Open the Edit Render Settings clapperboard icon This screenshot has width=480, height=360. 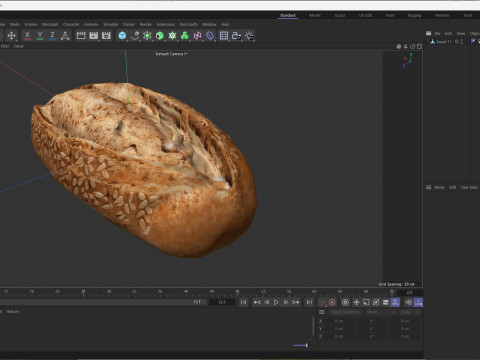coord(106,35)
